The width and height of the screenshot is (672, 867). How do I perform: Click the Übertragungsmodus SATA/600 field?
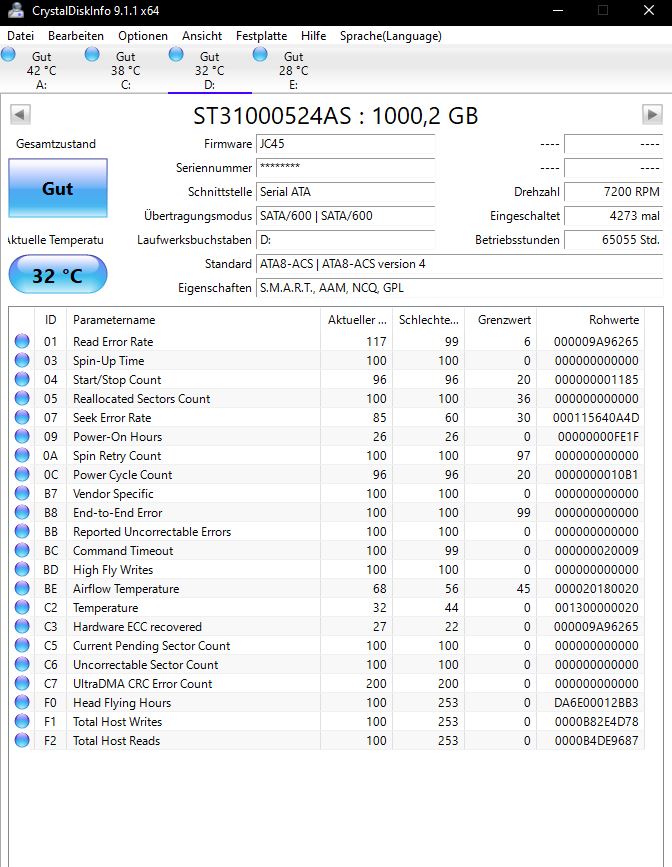(345, 216)
